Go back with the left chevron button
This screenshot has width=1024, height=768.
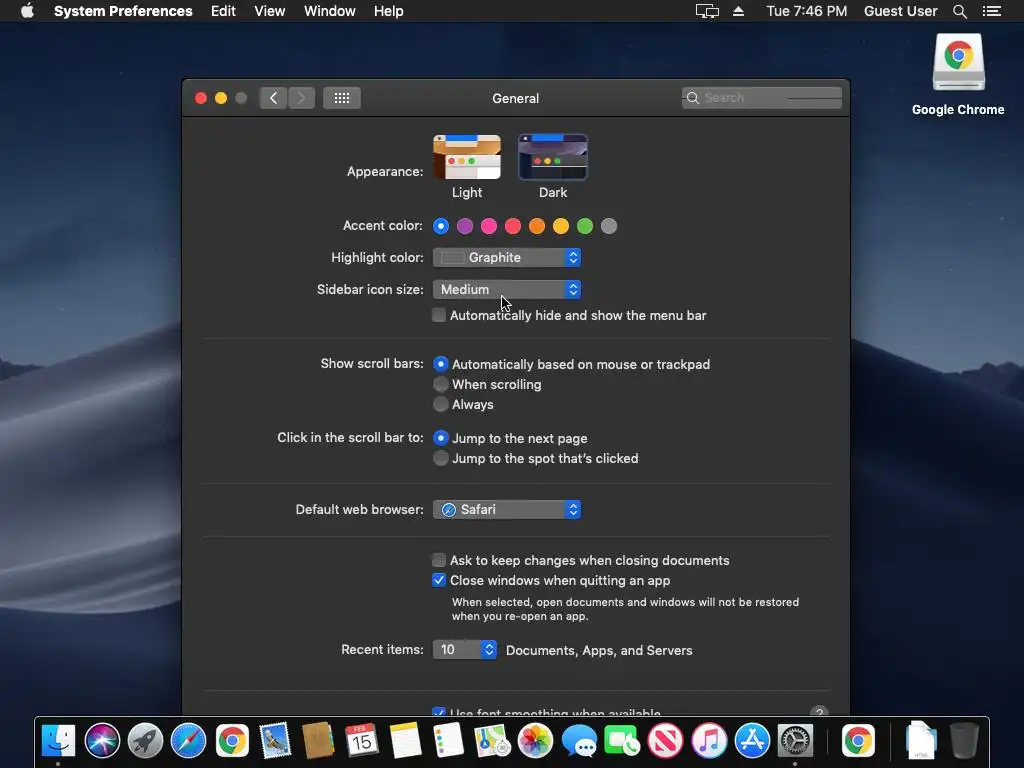click(x=273, y=98)
